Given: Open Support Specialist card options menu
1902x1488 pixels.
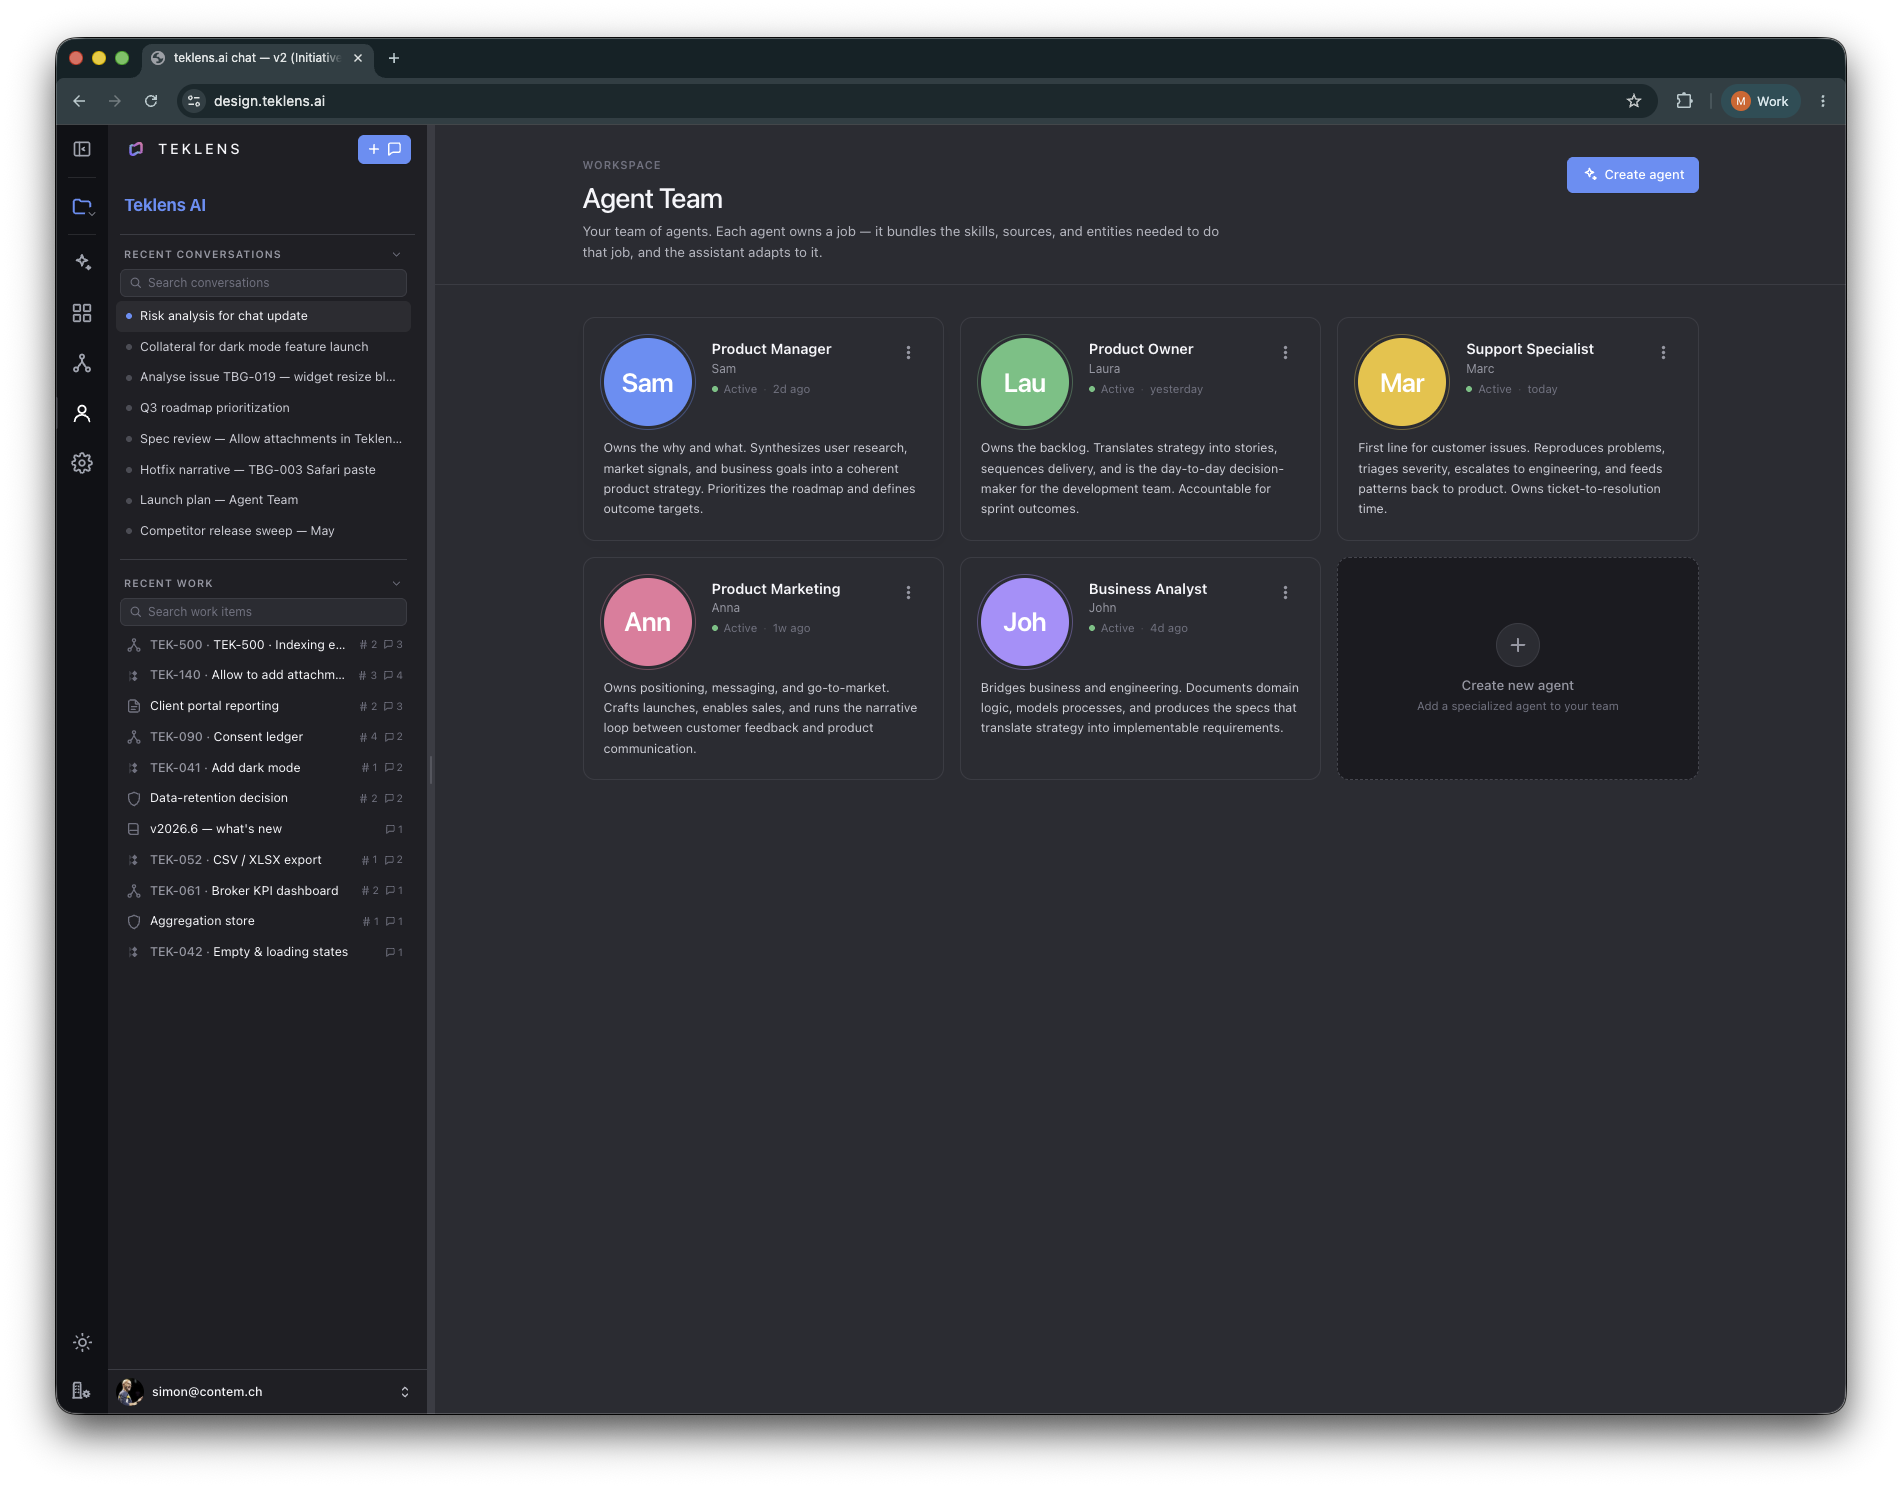Looking at the screenshot, I should (x=1663, y=352).
